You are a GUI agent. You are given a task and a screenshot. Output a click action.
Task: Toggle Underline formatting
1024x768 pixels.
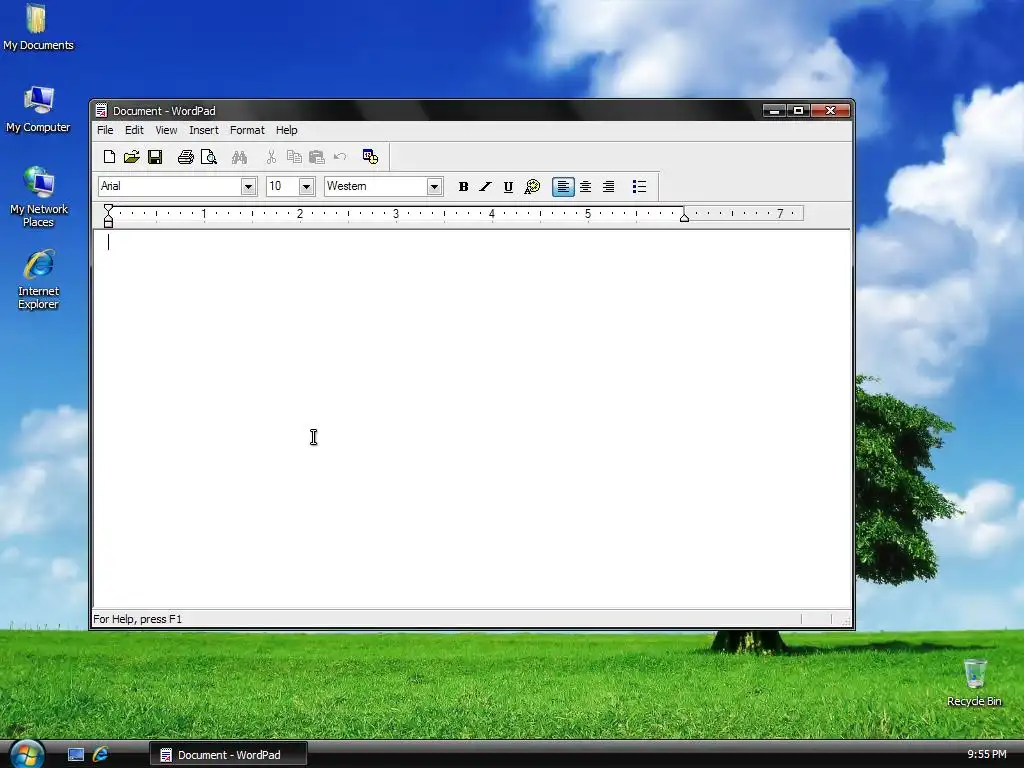coord(508,187)
